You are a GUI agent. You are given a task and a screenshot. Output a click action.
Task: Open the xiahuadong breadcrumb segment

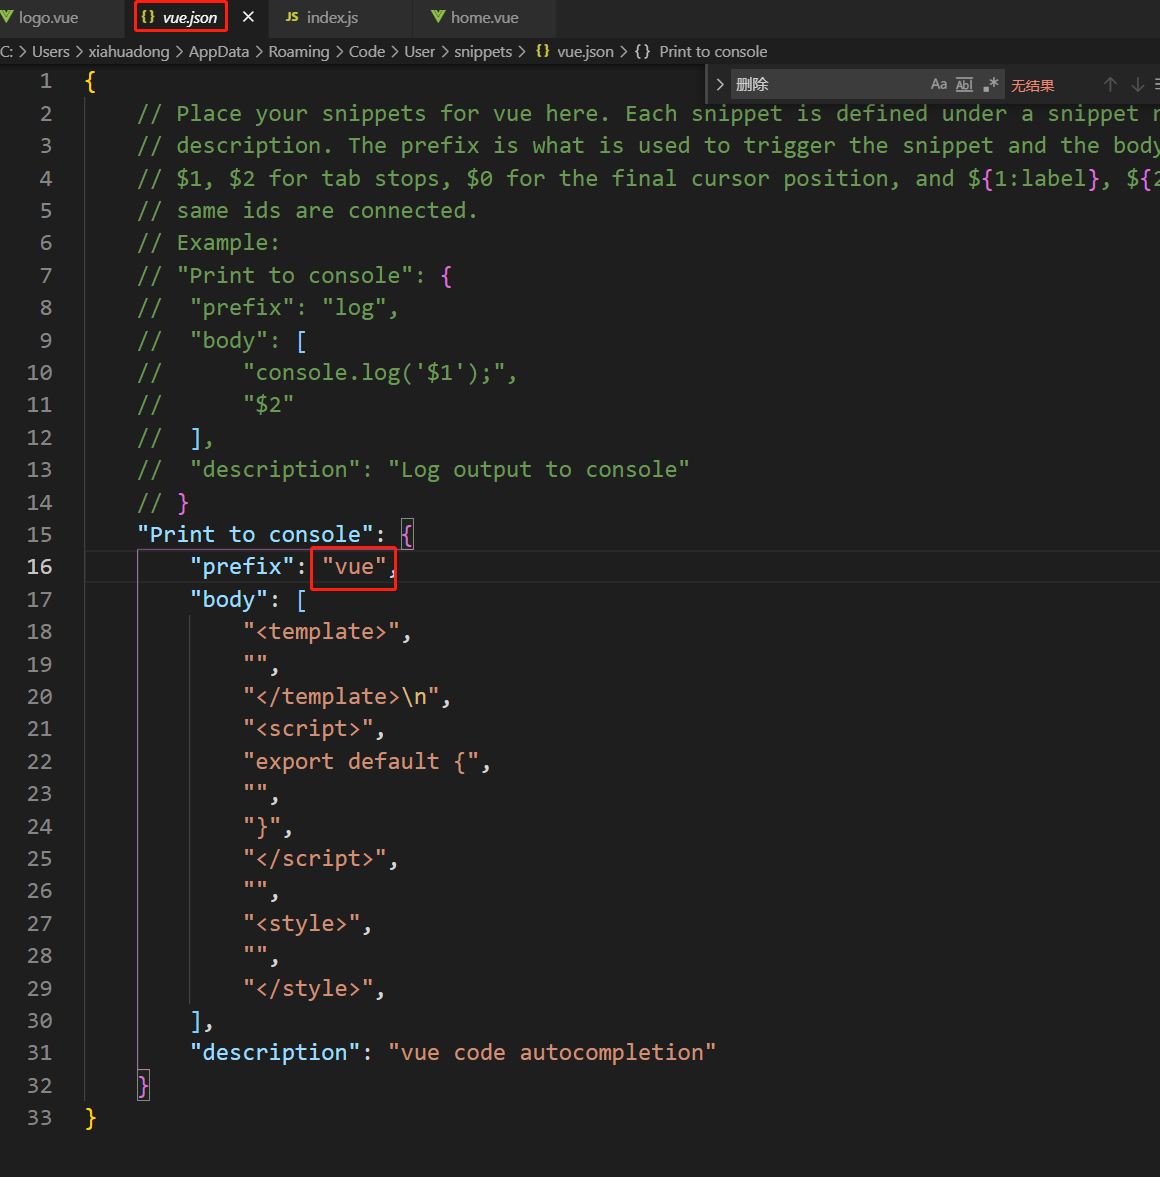click(128, 52)
